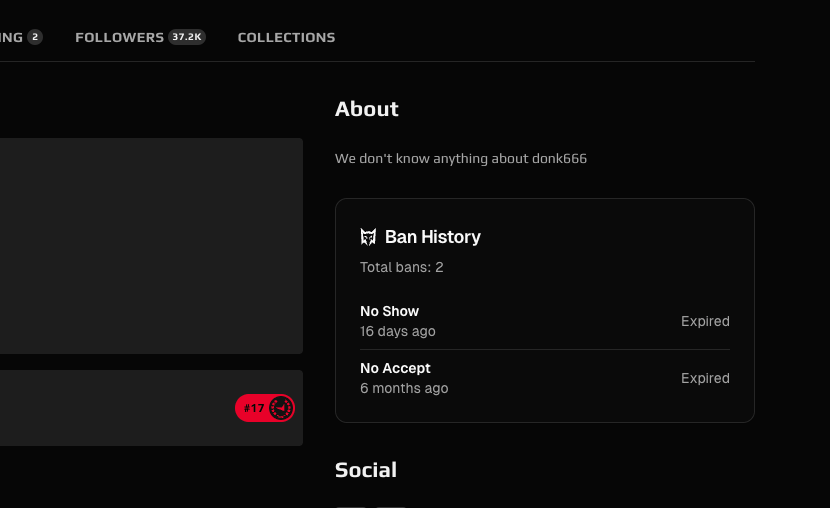Viewport: 830px width, 508px height.
Task: Click the Ban History shield icon
Action: [368, 237]
